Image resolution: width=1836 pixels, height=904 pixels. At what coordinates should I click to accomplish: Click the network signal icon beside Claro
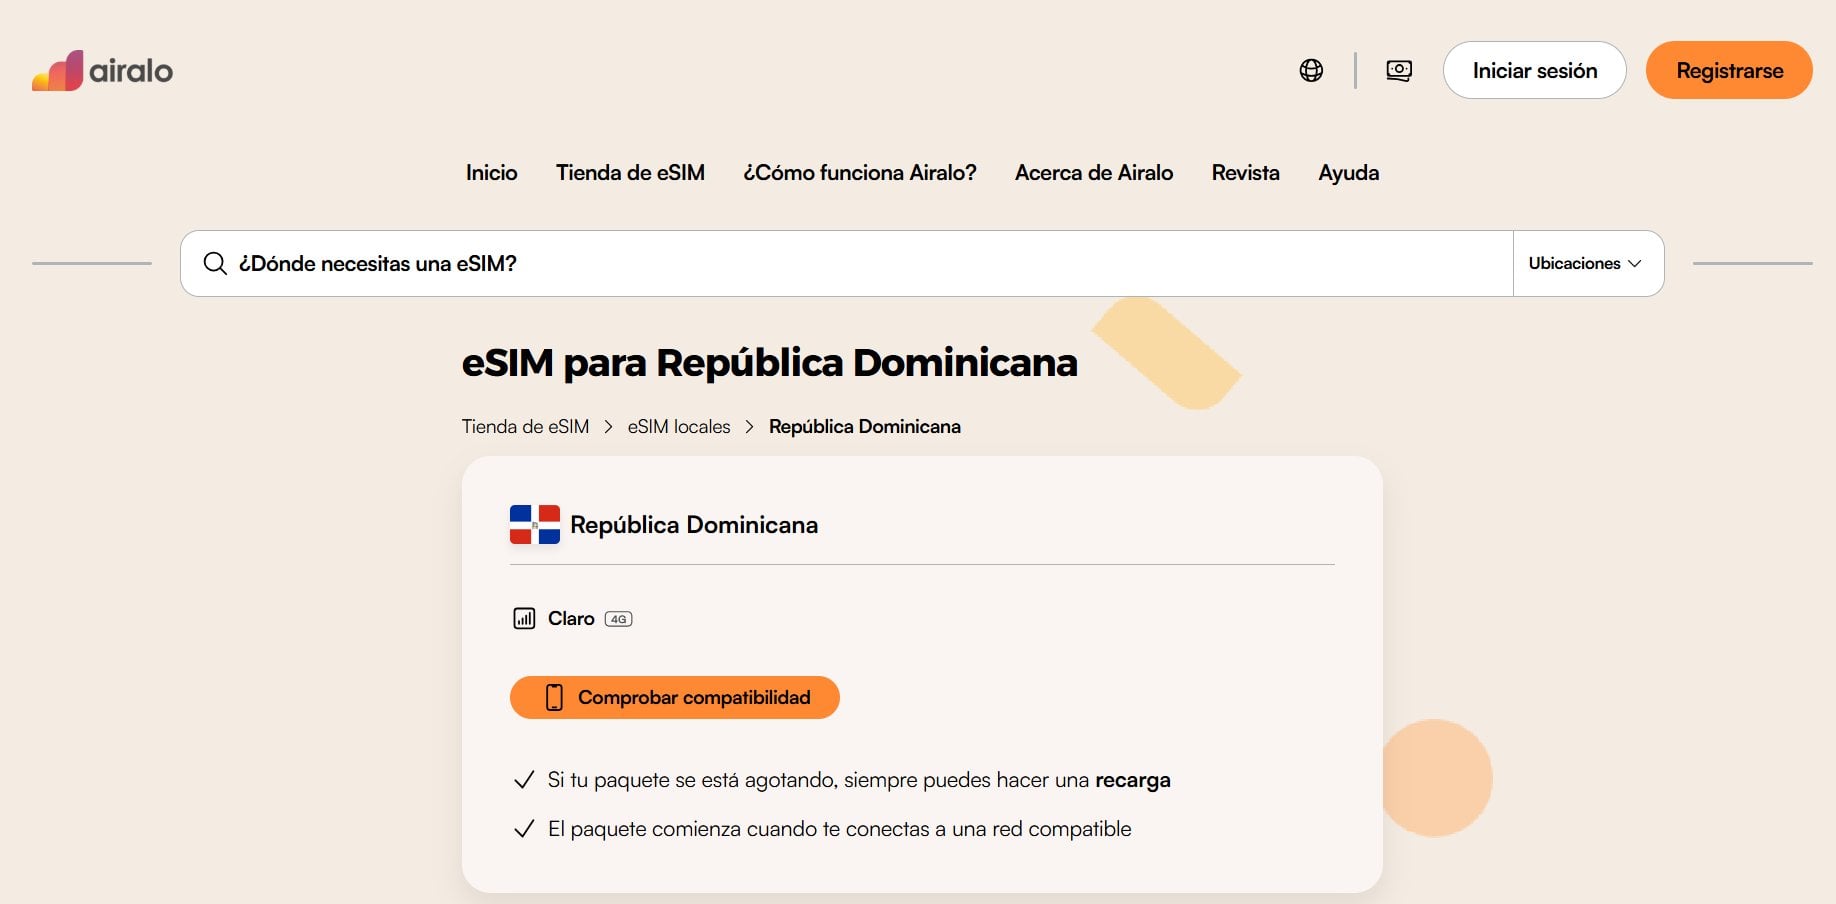click(x=524, y=618)
